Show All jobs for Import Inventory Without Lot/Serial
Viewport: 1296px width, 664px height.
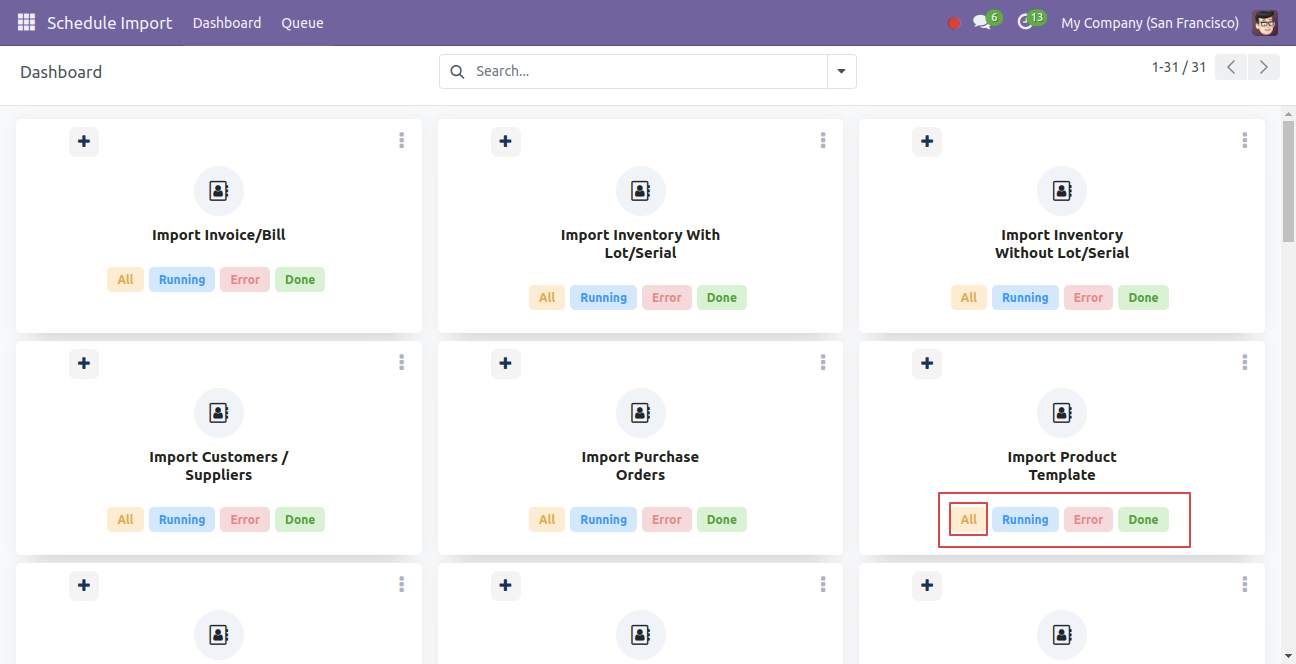[x=969, y=298]
